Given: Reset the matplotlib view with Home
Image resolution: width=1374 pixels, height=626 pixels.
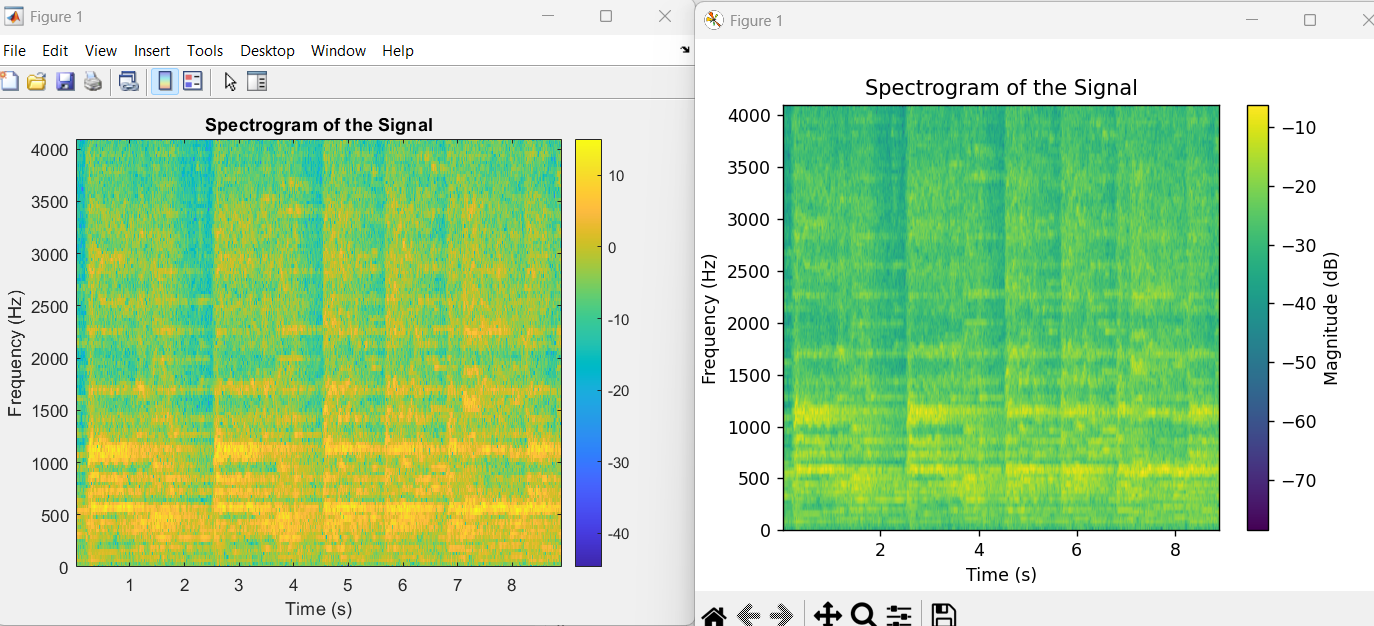Looking at the screenshot, I should (714, 613).
